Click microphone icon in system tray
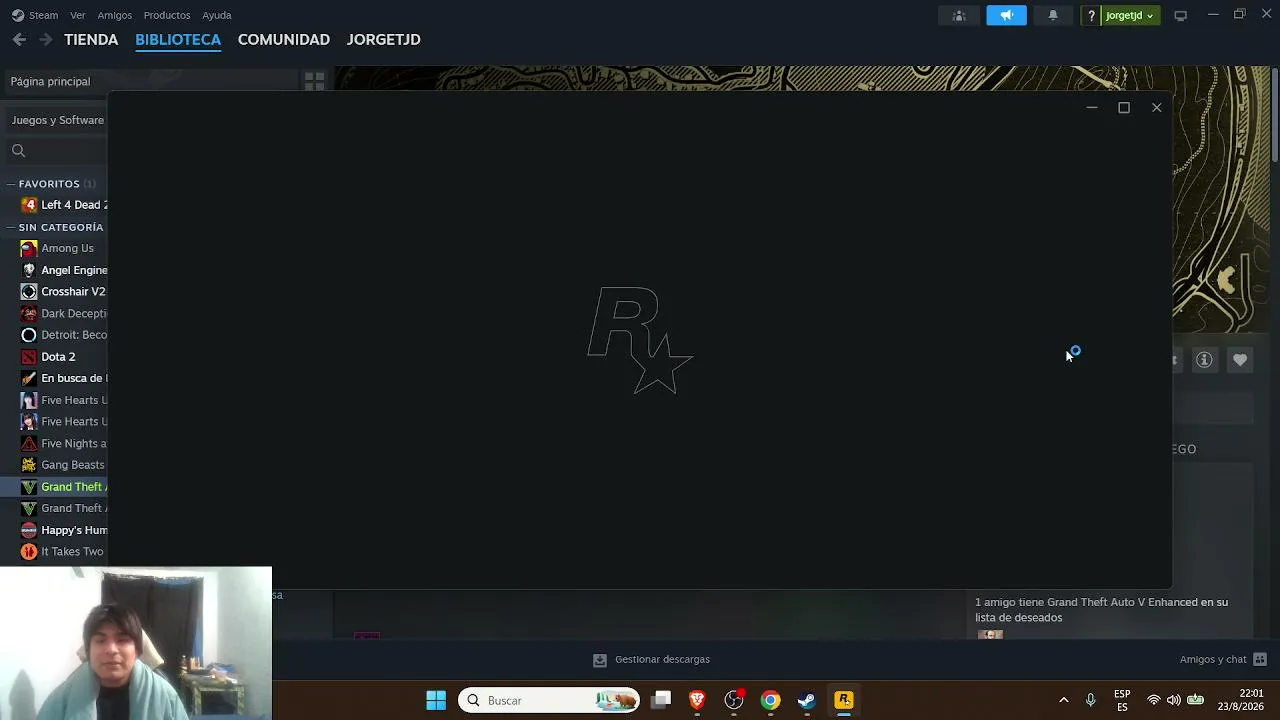Viewport: 1280px width, 720px height. click(1091, 700)
